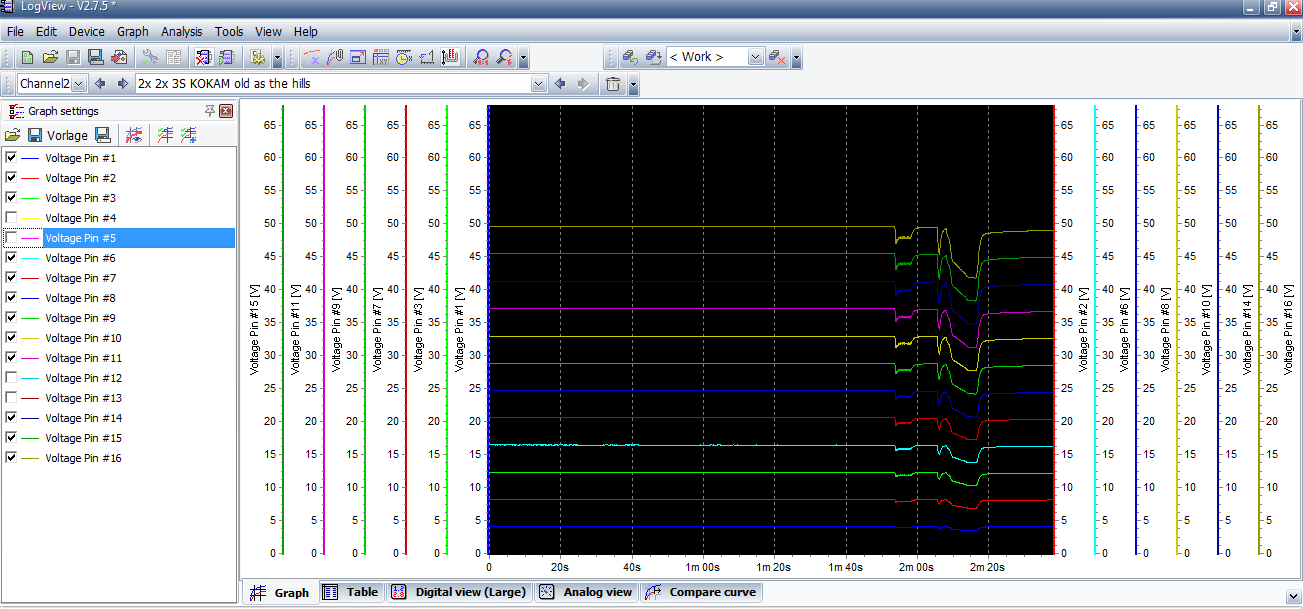
Task: Enable Voltage Pin #4 checkbox
Action: point(11,218)
